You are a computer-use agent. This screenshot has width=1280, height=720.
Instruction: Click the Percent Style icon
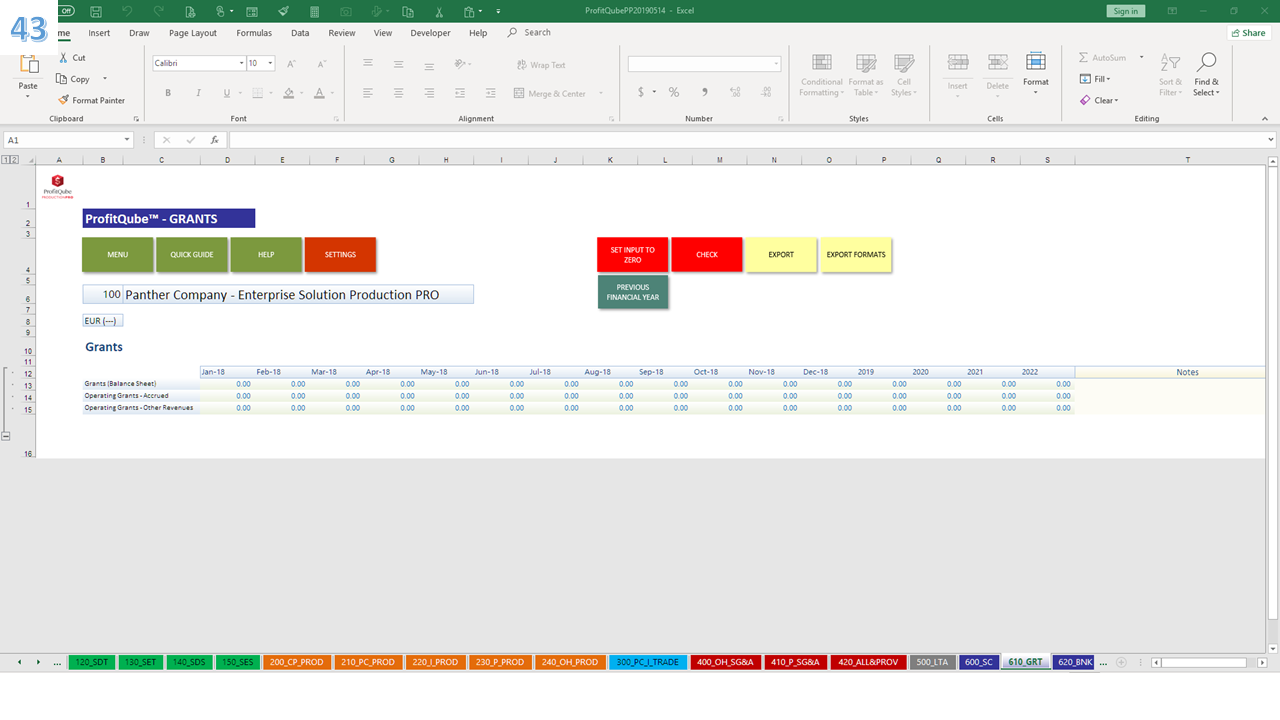[x=674, y=92]
